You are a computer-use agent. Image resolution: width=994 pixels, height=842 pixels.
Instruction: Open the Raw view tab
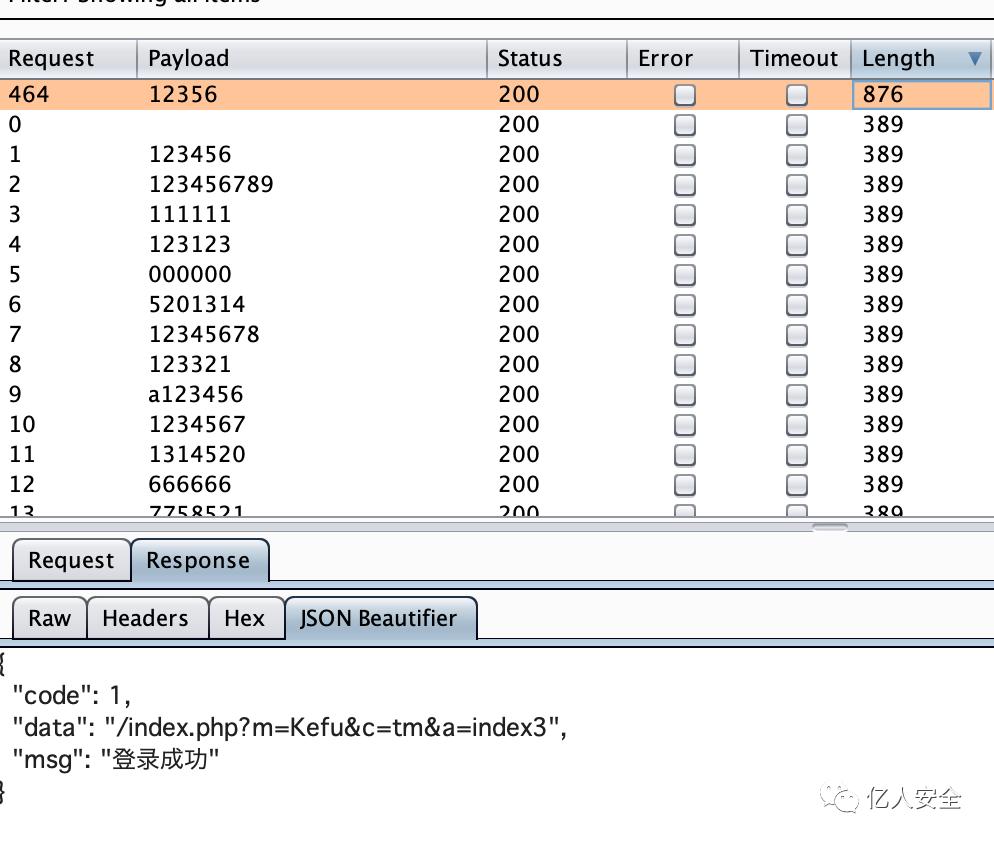[49, 619]
